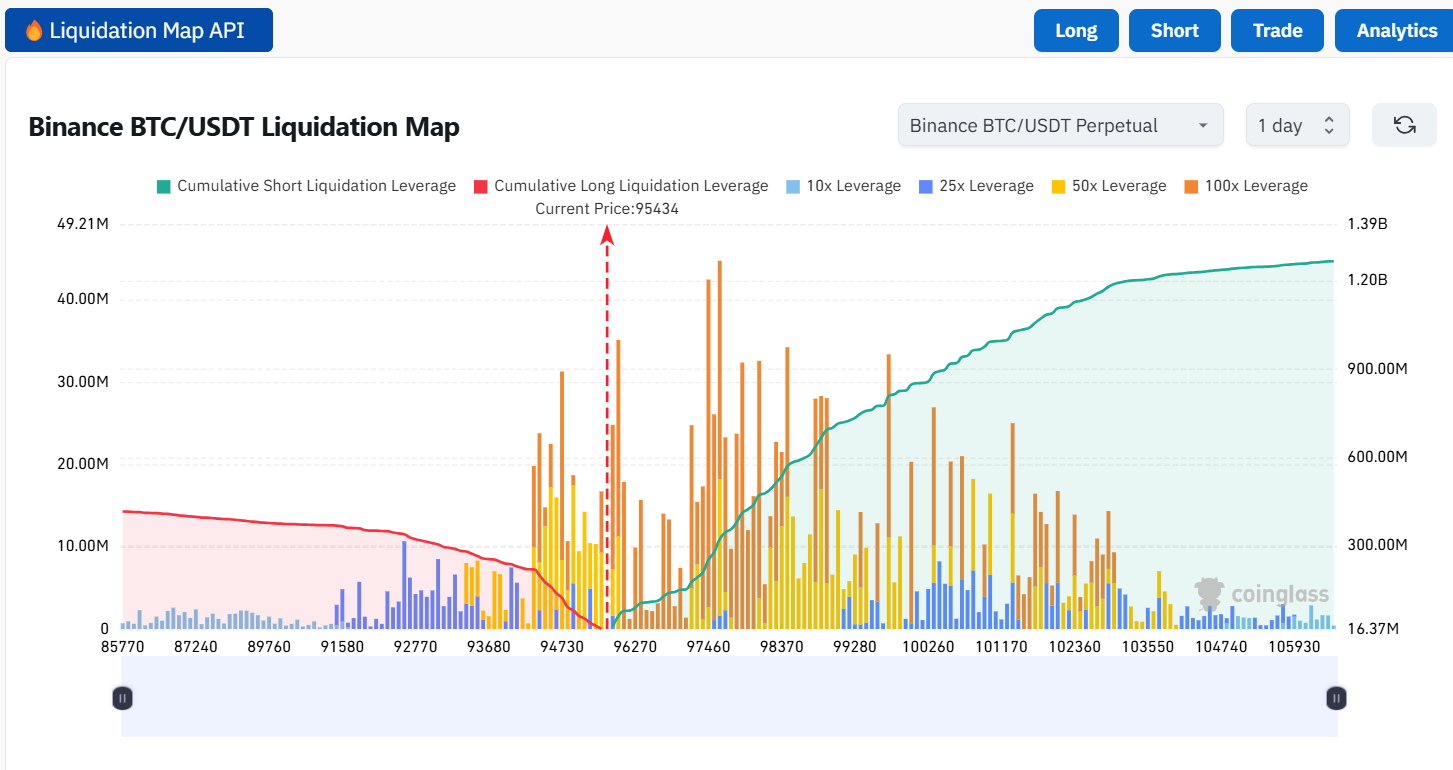
Task: Click the x-axis label 100260
Action: [x=928, y=647]
